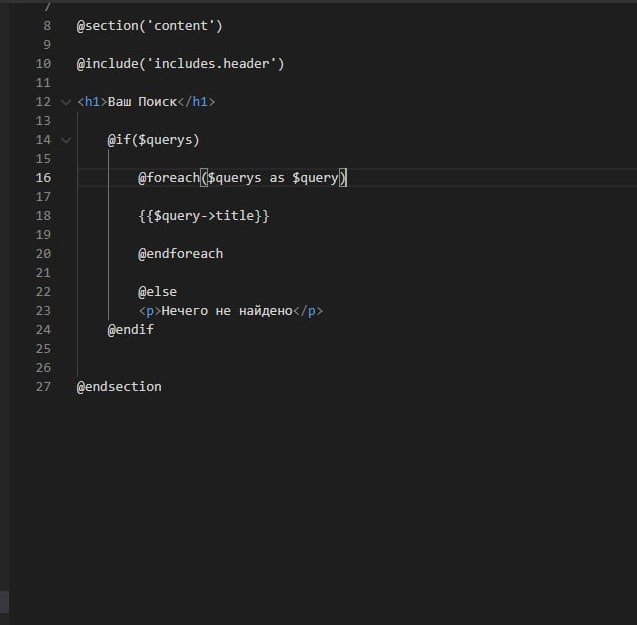
Task: Click '$query' variable before the closing bracket
Action: click(x=316, y=178)
